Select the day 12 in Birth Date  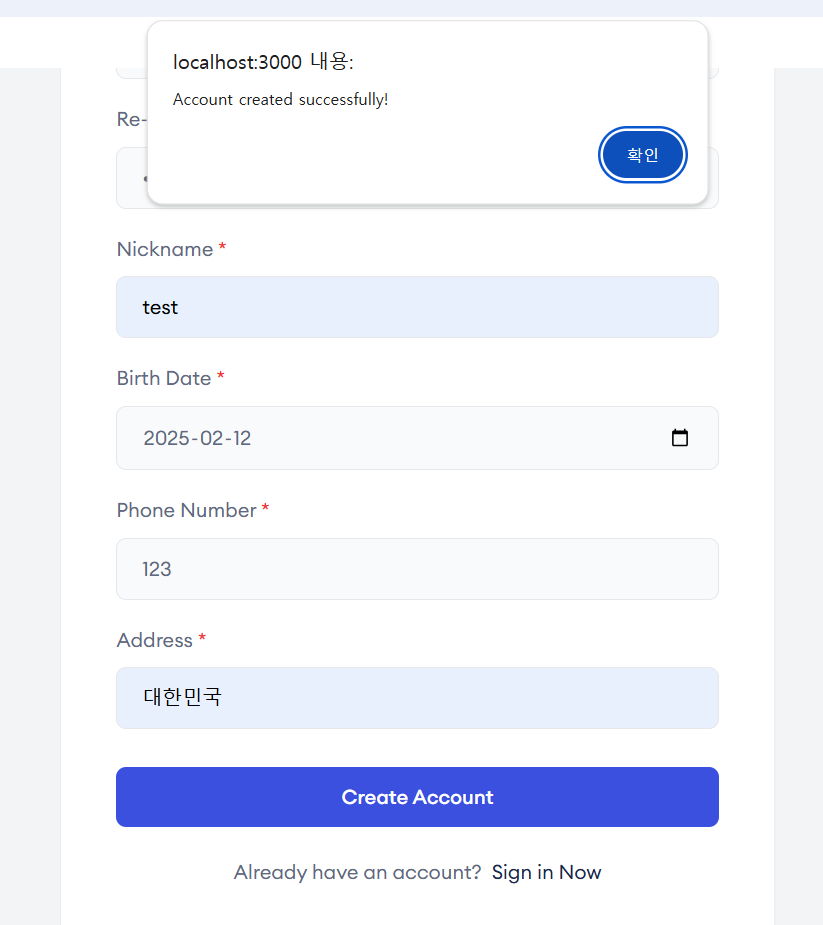[242, 438]
